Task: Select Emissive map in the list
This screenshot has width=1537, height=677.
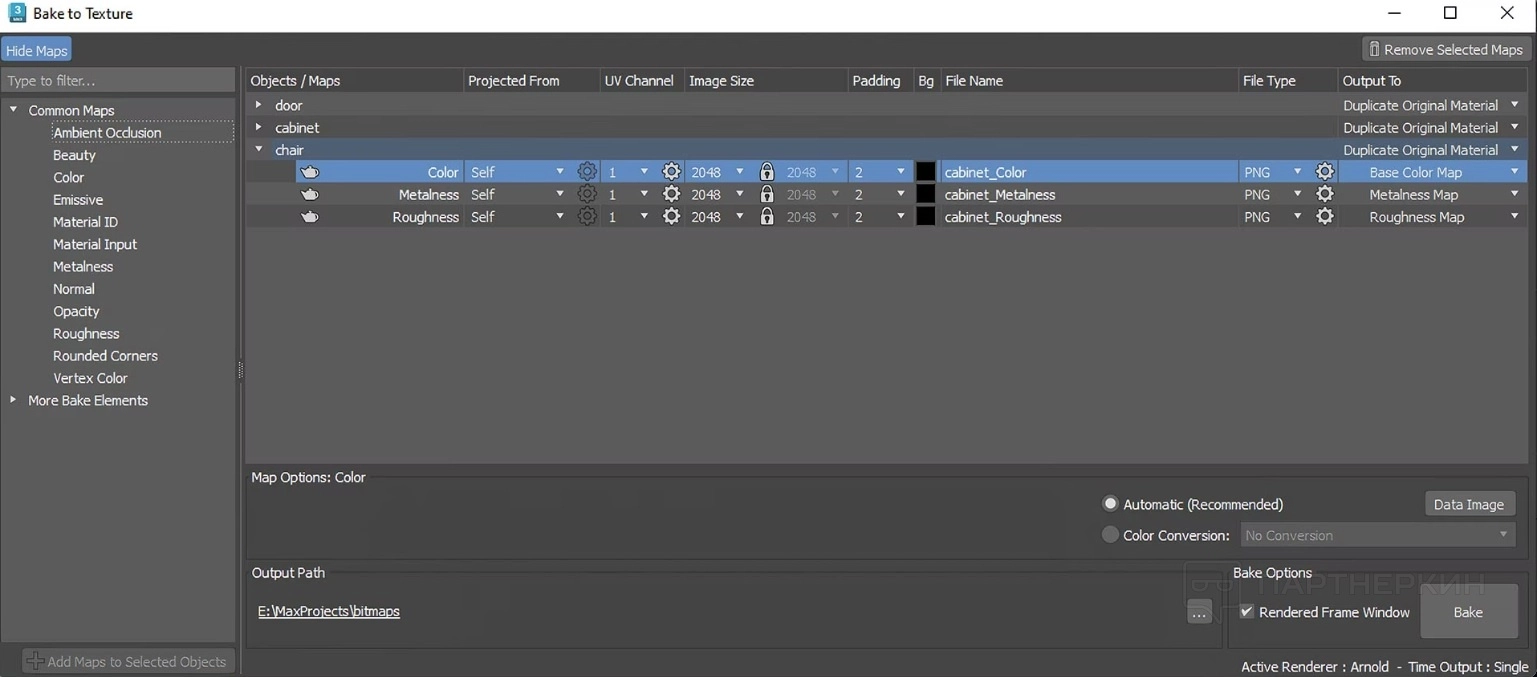Action: [78, 199]
